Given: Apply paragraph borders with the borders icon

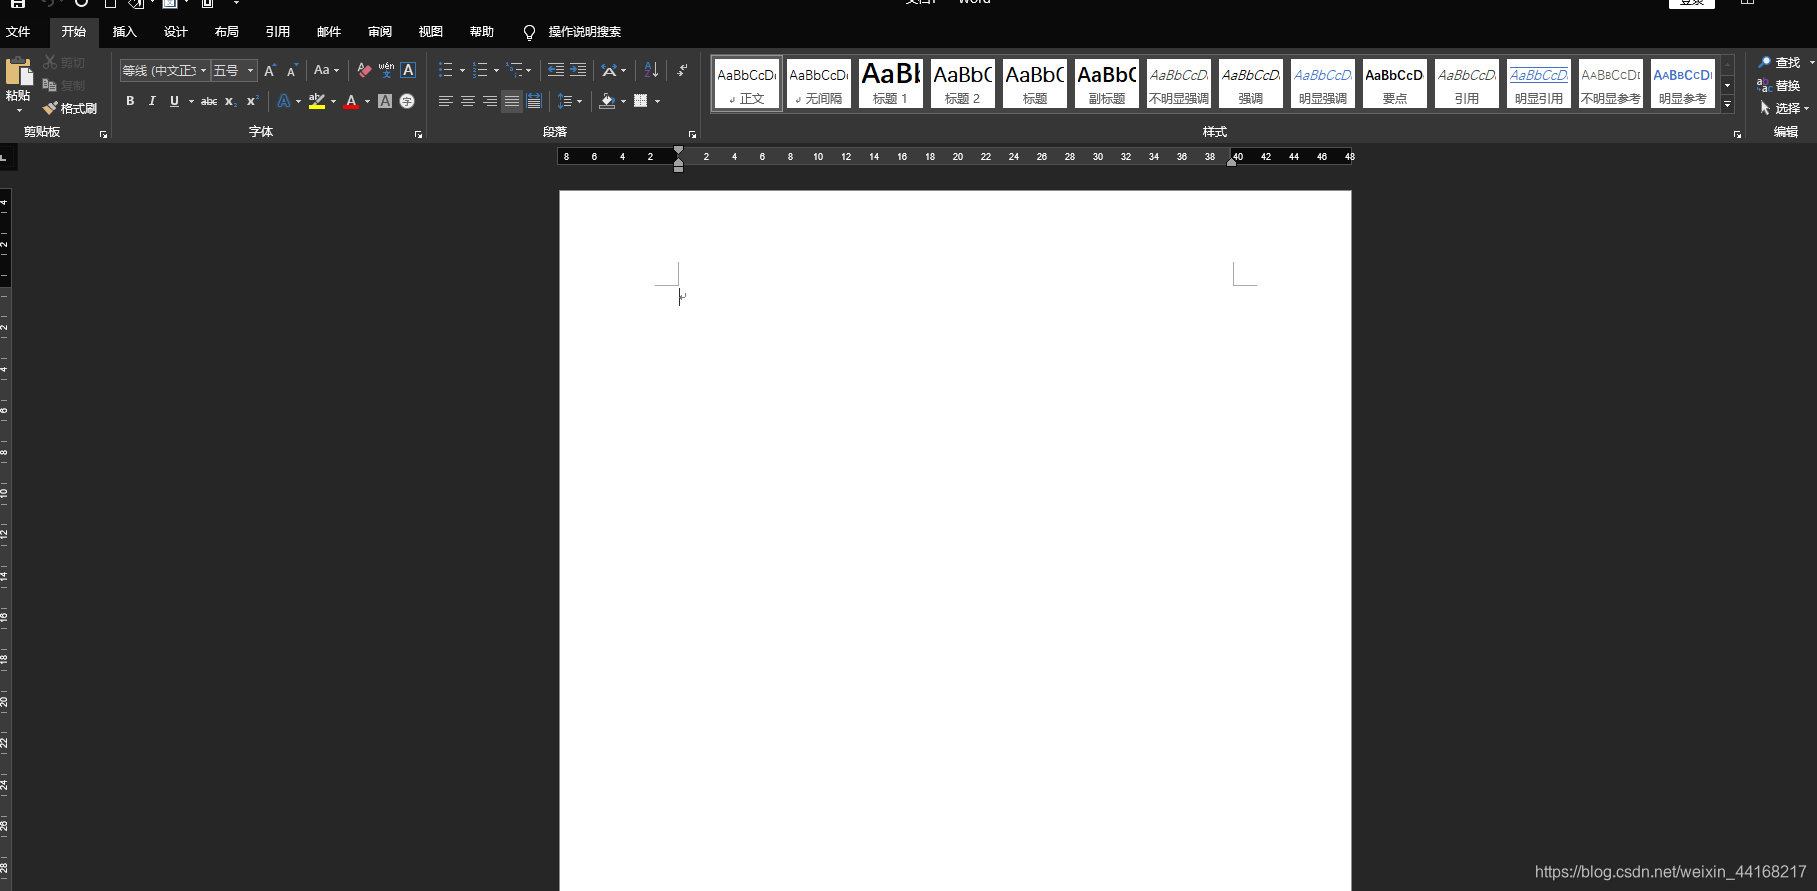Looking at the screenshot, I should tap(641, 101).
